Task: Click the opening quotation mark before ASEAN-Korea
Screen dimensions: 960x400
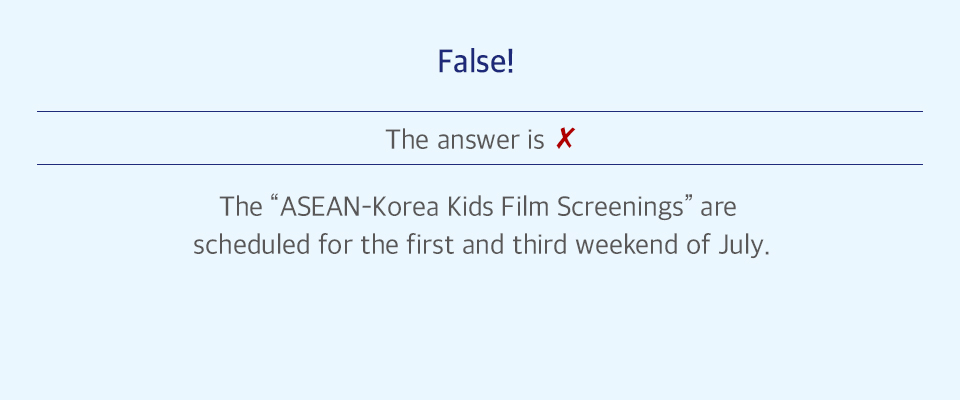Action: 274,200
